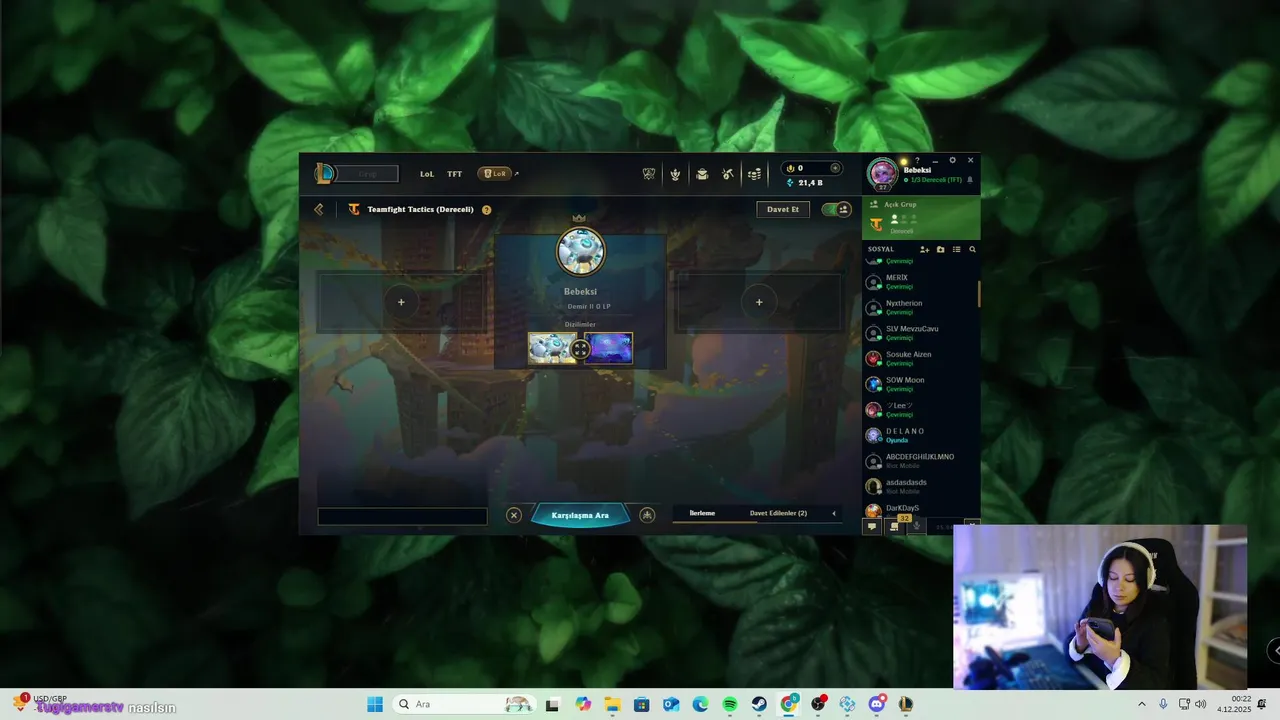This screenshot has height=720, width=1280.
Task: Select the purple arena thumbnail
Action: pos(609,348)
